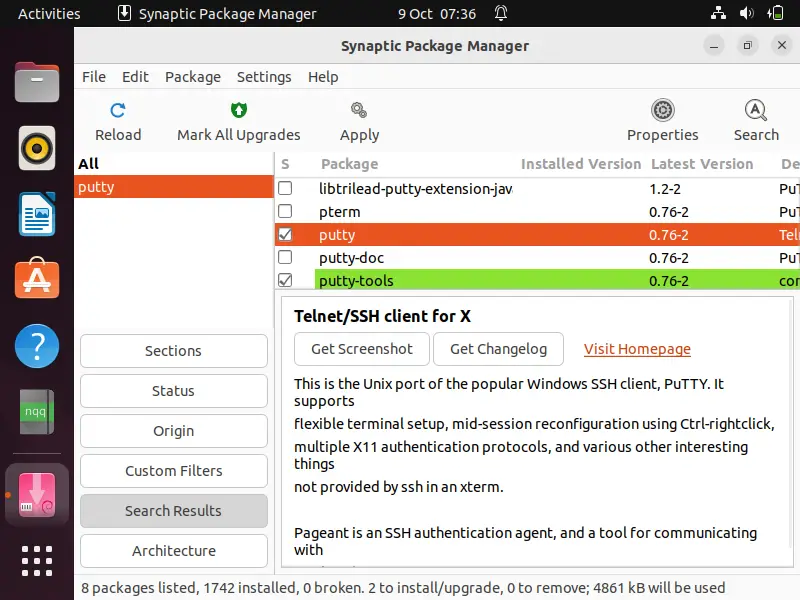Show all applications grid
This screenshot has width=800, height=600.
(37, 561)
